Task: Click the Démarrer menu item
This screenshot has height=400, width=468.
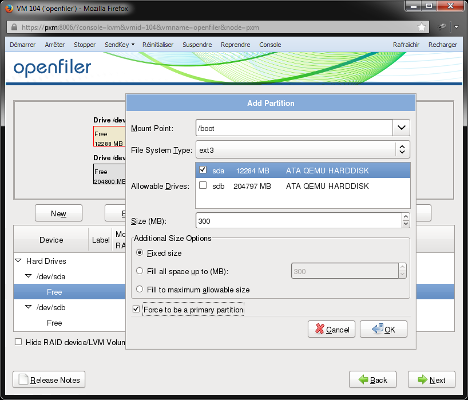Action: pyautogui.click(x=22, y=45)
